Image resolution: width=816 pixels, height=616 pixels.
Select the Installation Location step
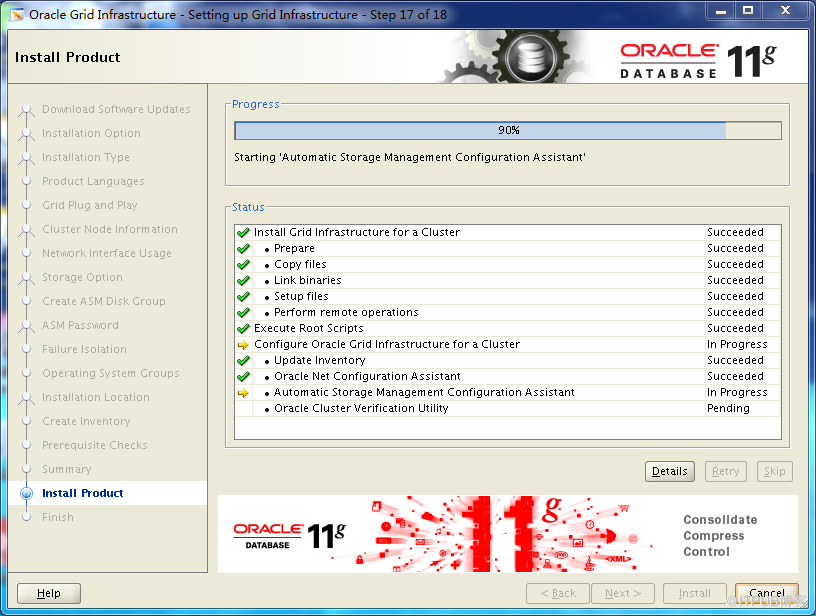click(x=96, y=397)
